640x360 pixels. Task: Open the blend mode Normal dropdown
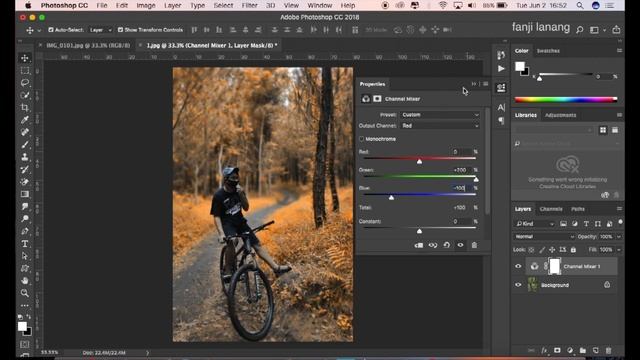click(544, 237)
